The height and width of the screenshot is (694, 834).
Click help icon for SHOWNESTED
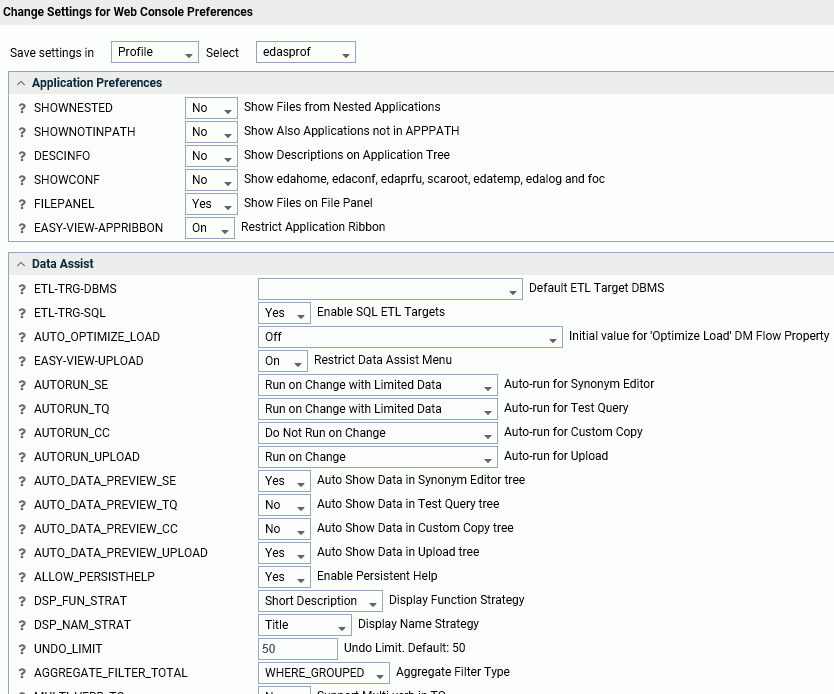(22, 108)
